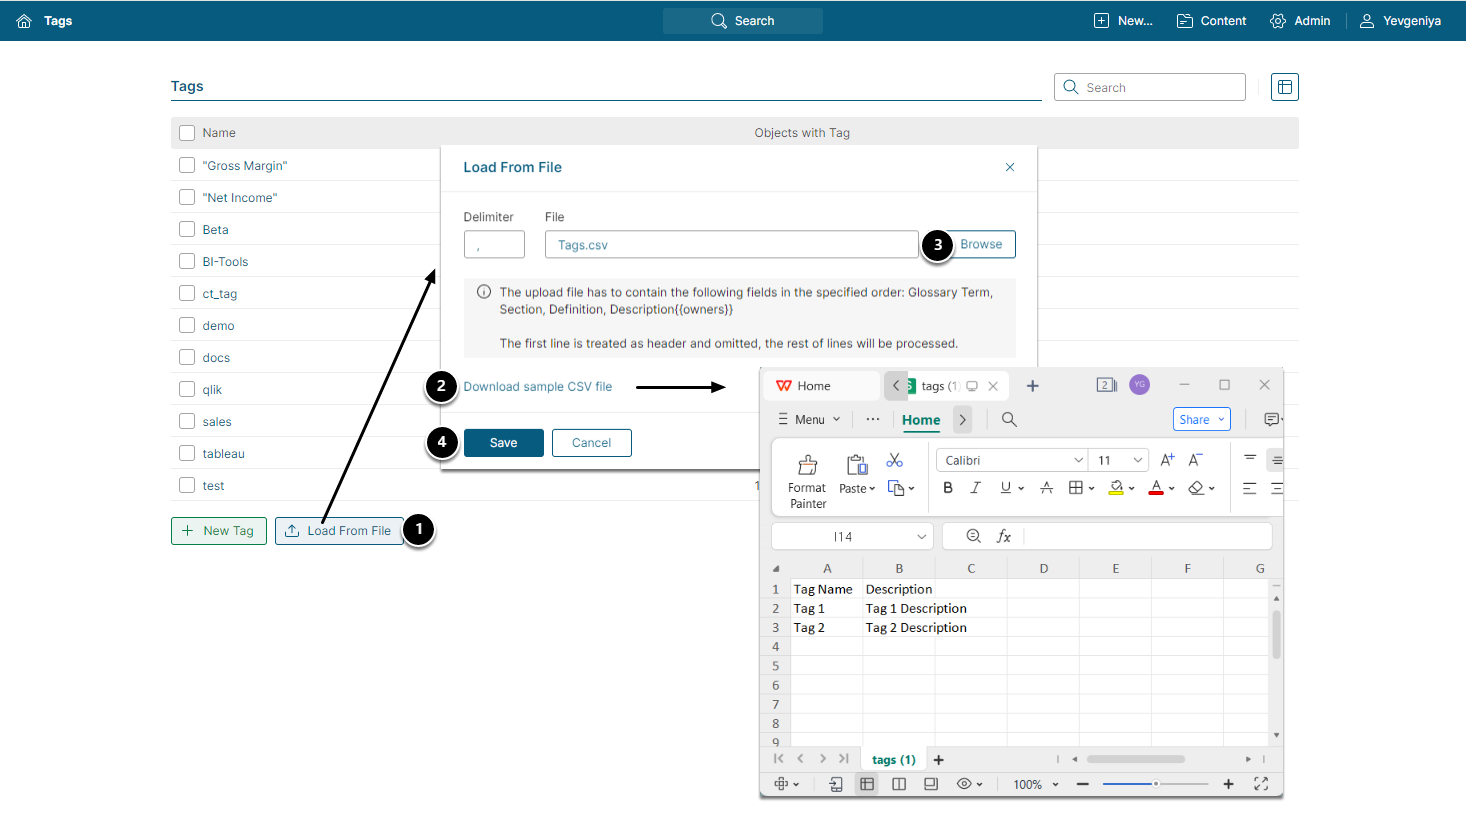Apply Strikethrough formatting in spreadsheet
This screenshot has height=817, width=1466.
1047,488
